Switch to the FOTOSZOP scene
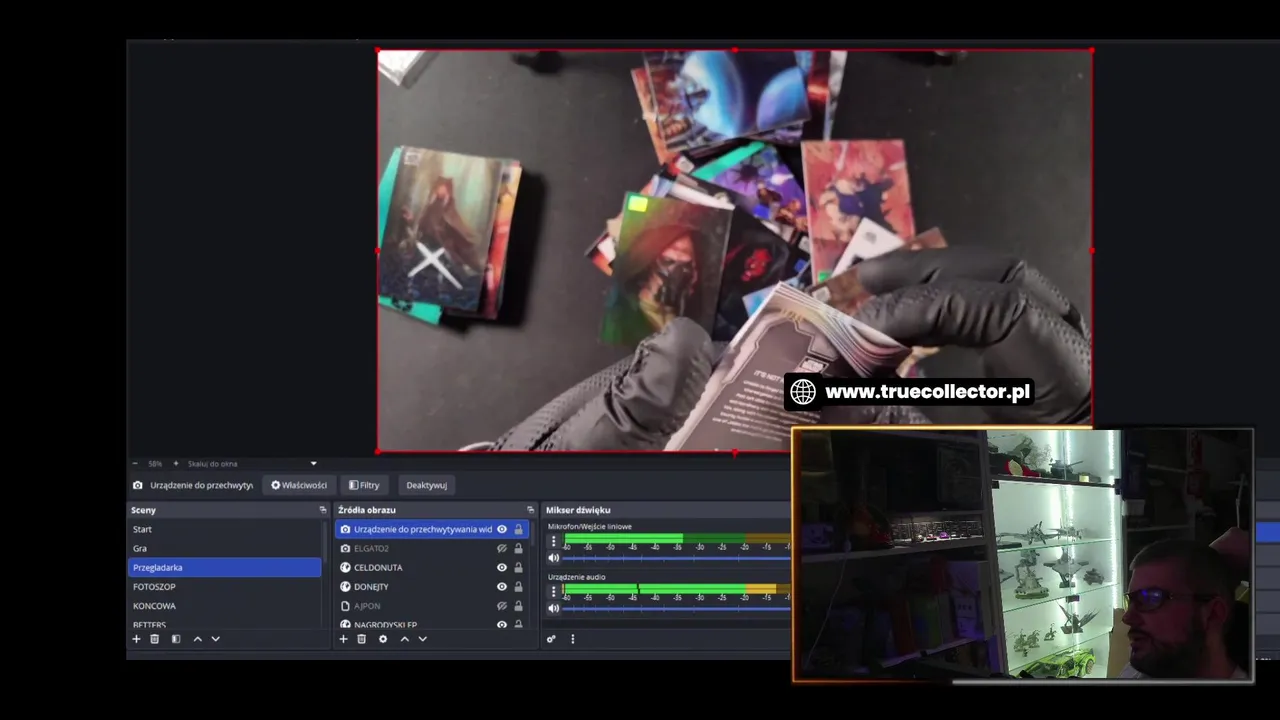This screenshot has width=1280, height=720. (225, 586)
